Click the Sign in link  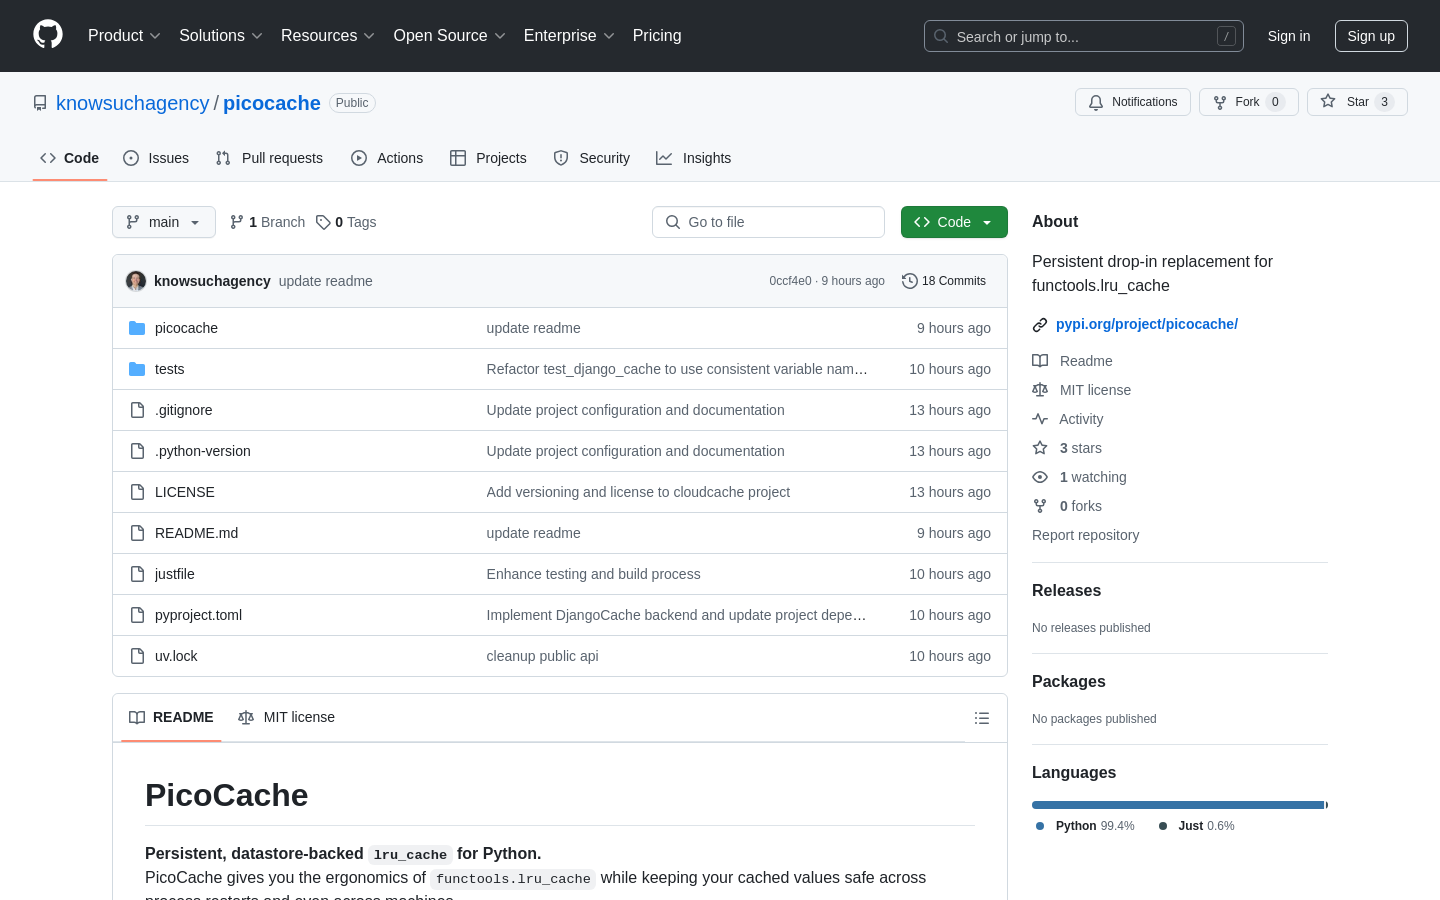[1289, 36]
